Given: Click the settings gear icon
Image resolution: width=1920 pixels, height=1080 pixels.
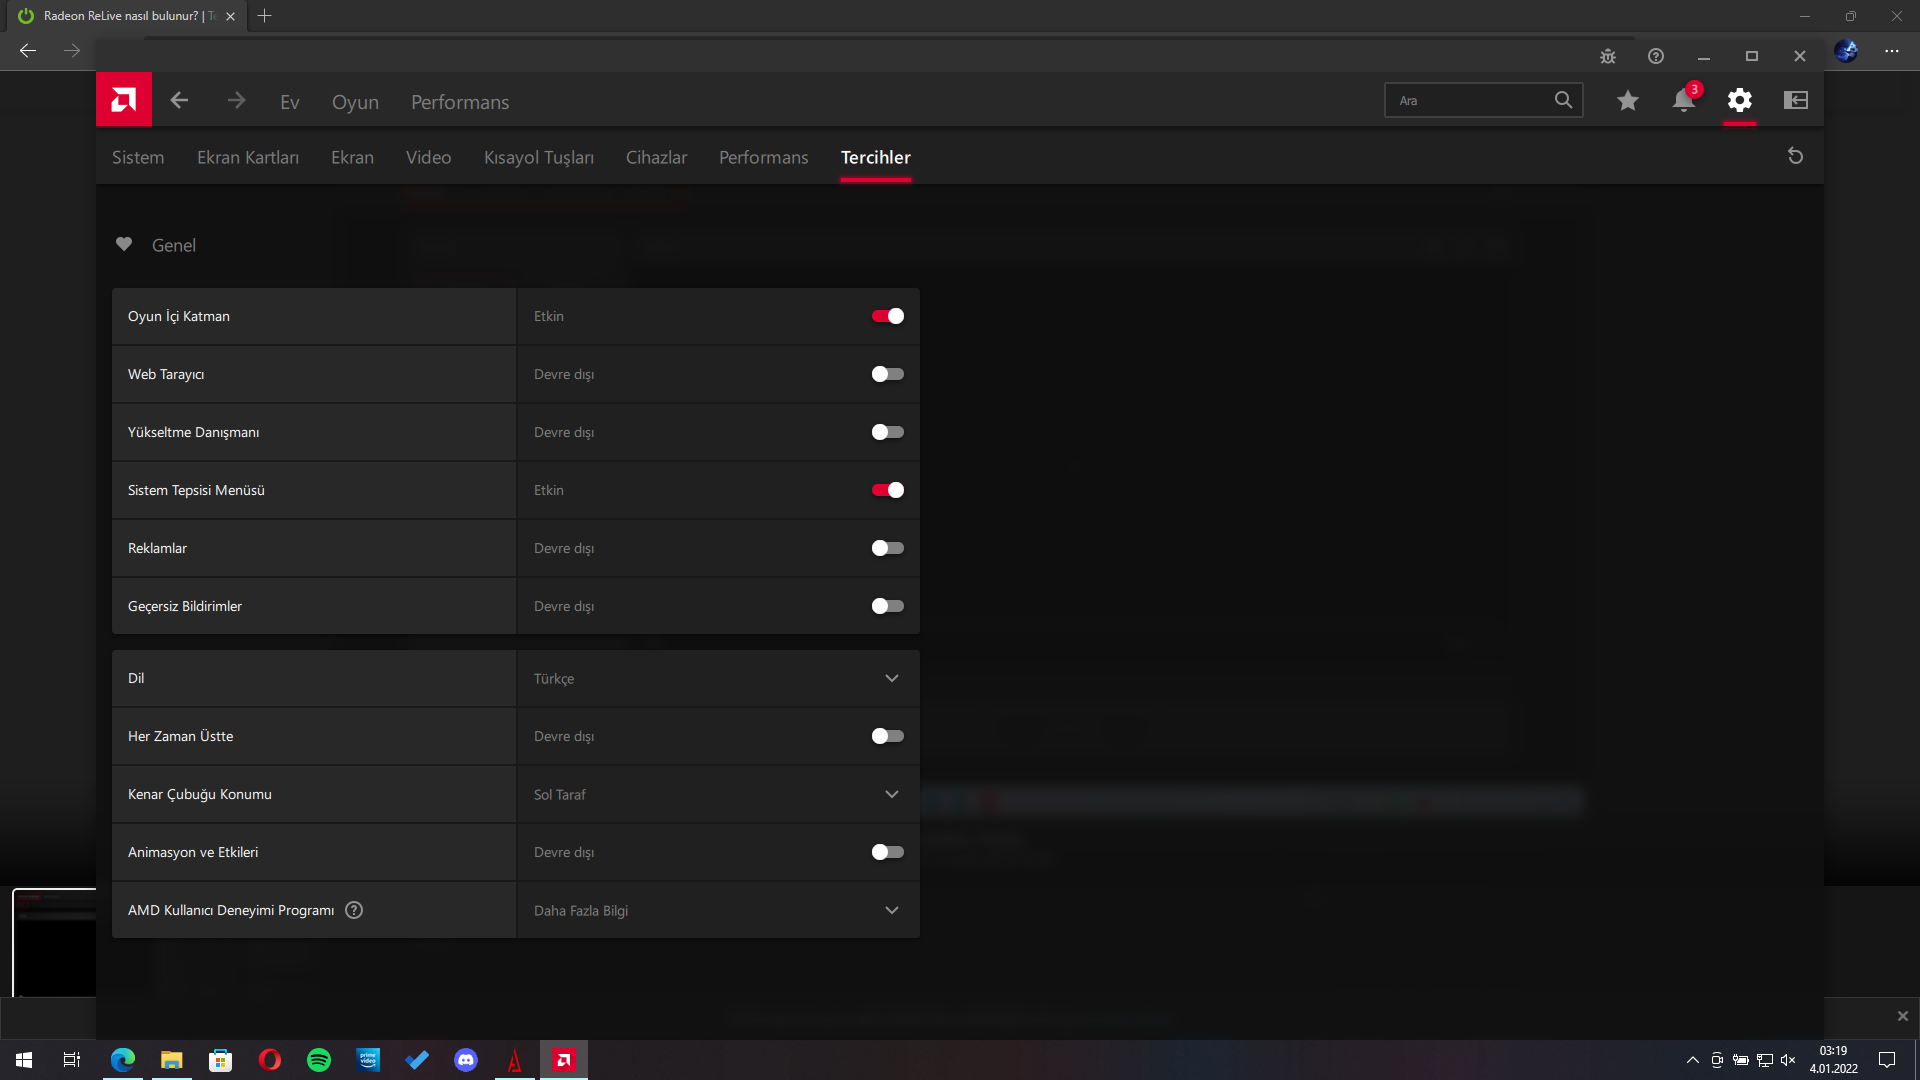Looking at the screenshot, I should point(1740,100).
